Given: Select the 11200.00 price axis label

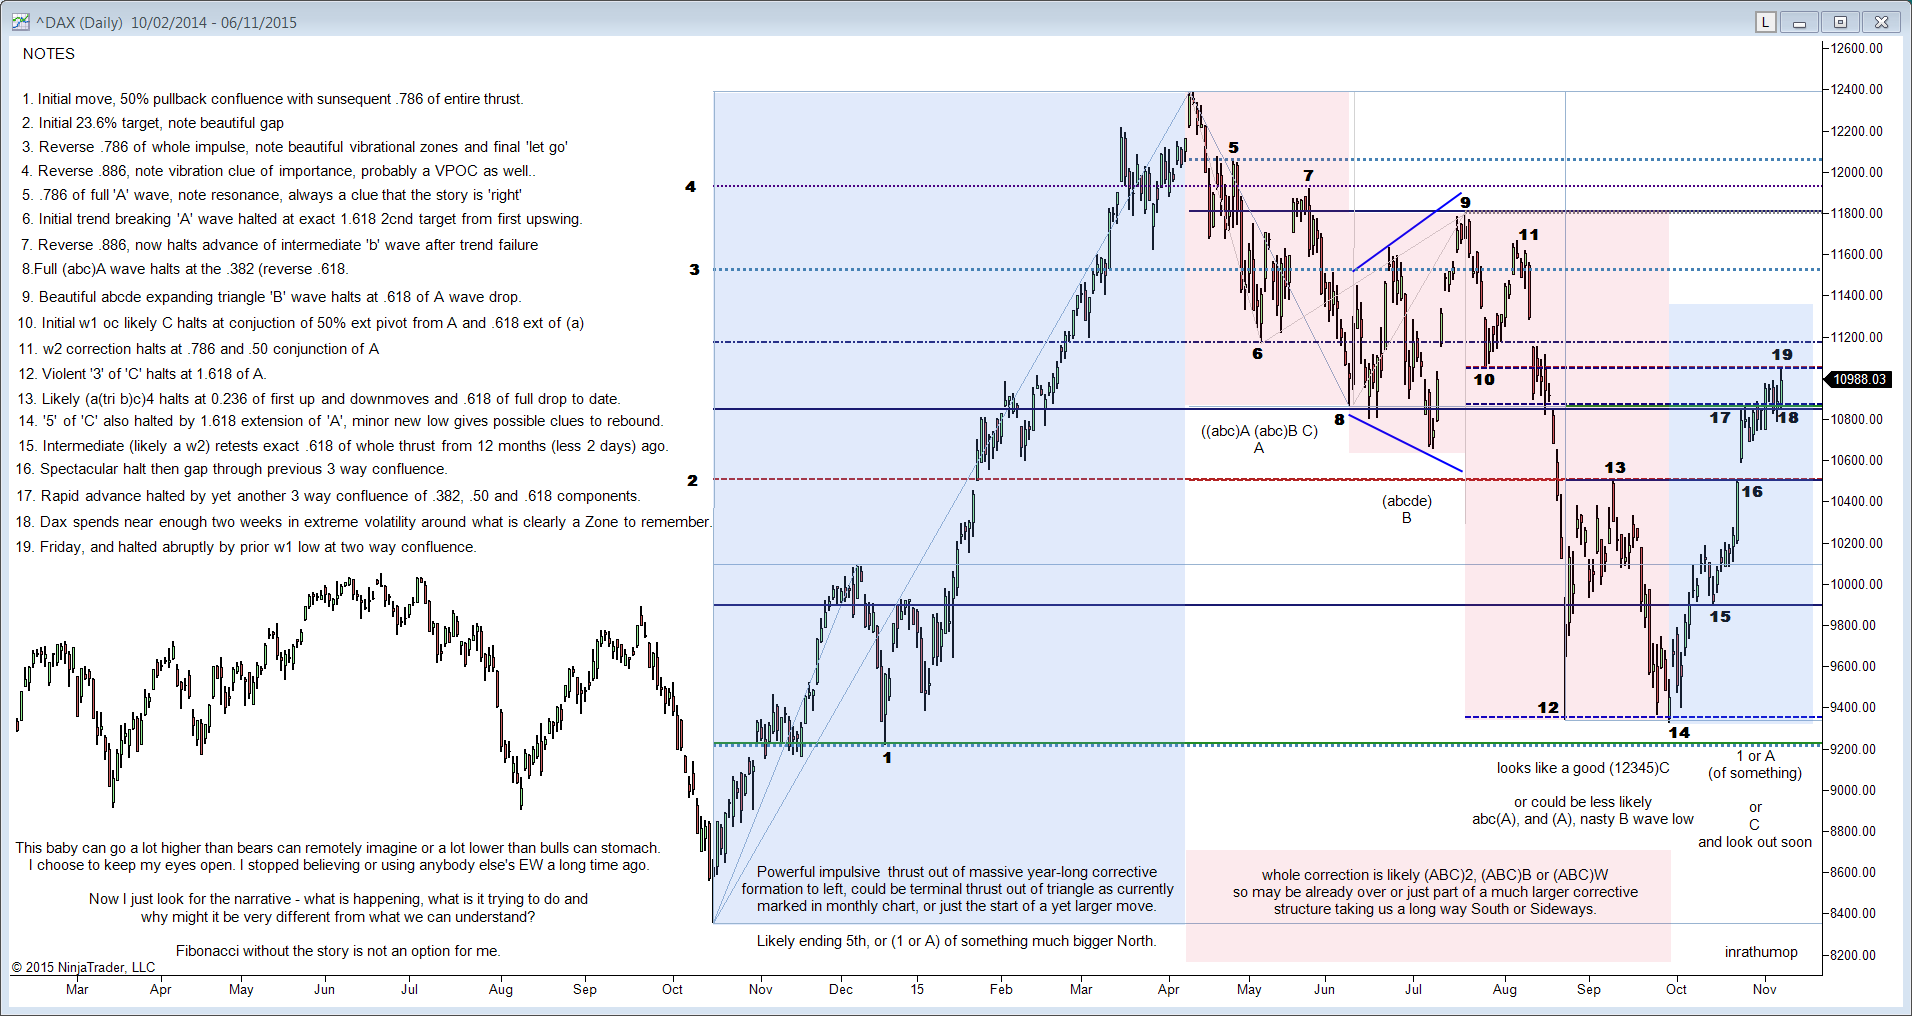Looking at the screenshot, I should [x=1857, y=337].
